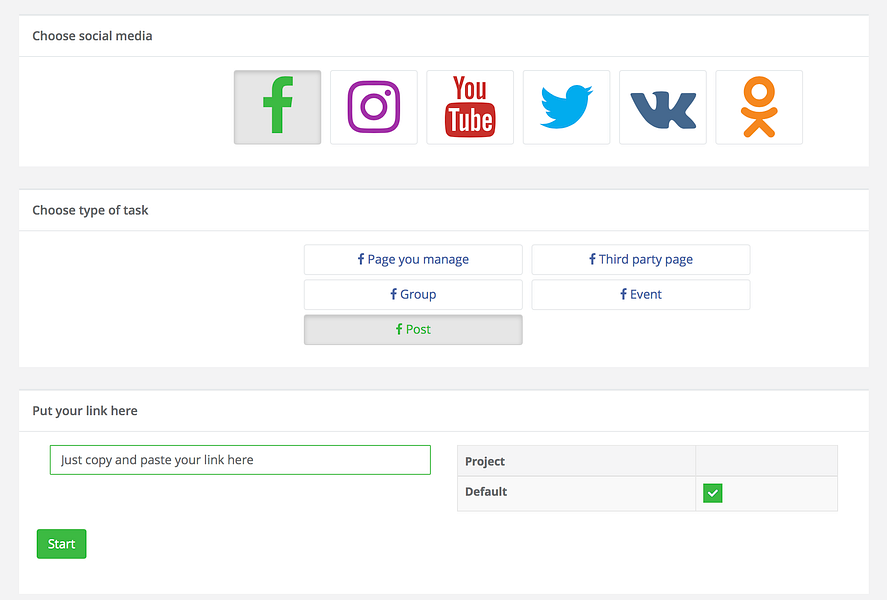
Task: Select the Facebook social media icon
Action: tap(277, 107)
